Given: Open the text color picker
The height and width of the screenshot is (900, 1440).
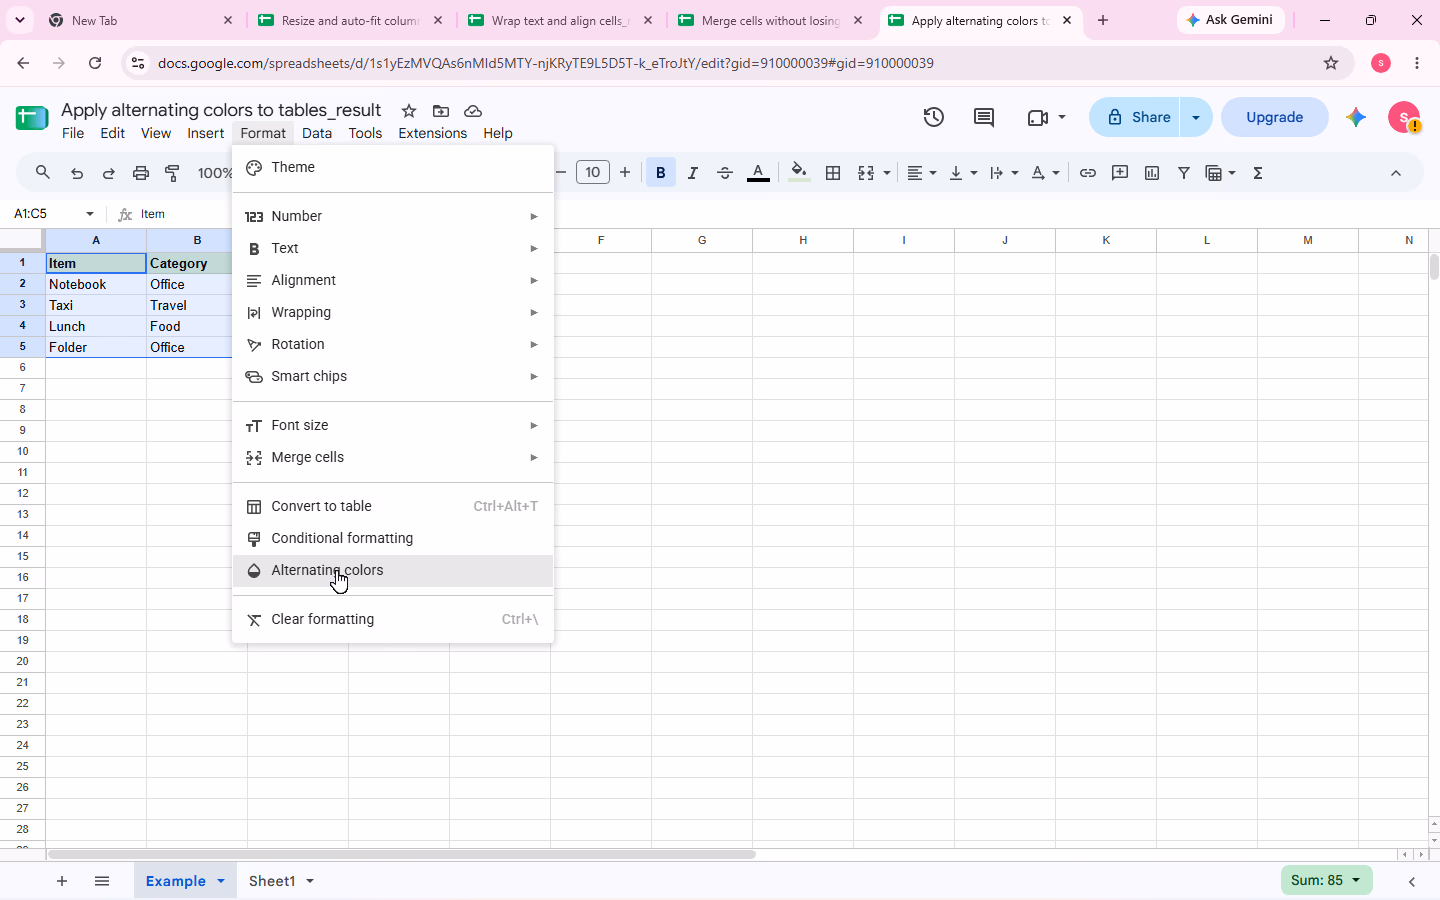Looking at the screenshot, I should [758, 173].
